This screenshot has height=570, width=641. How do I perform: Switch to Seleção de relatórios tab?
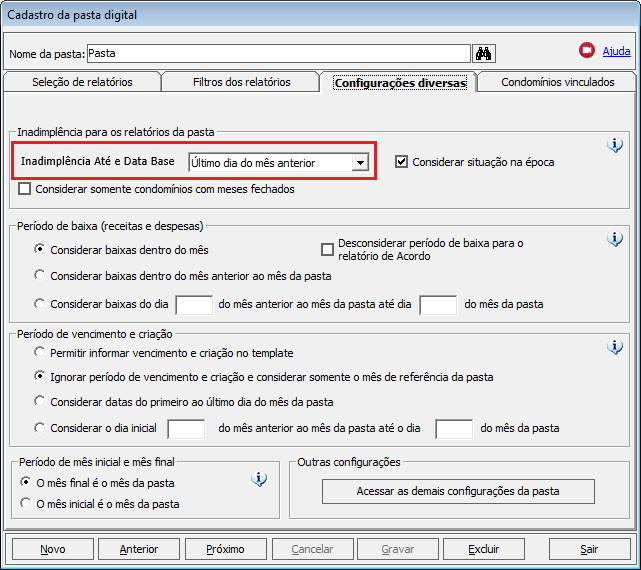pyautogui.click(x=82, y=82)
